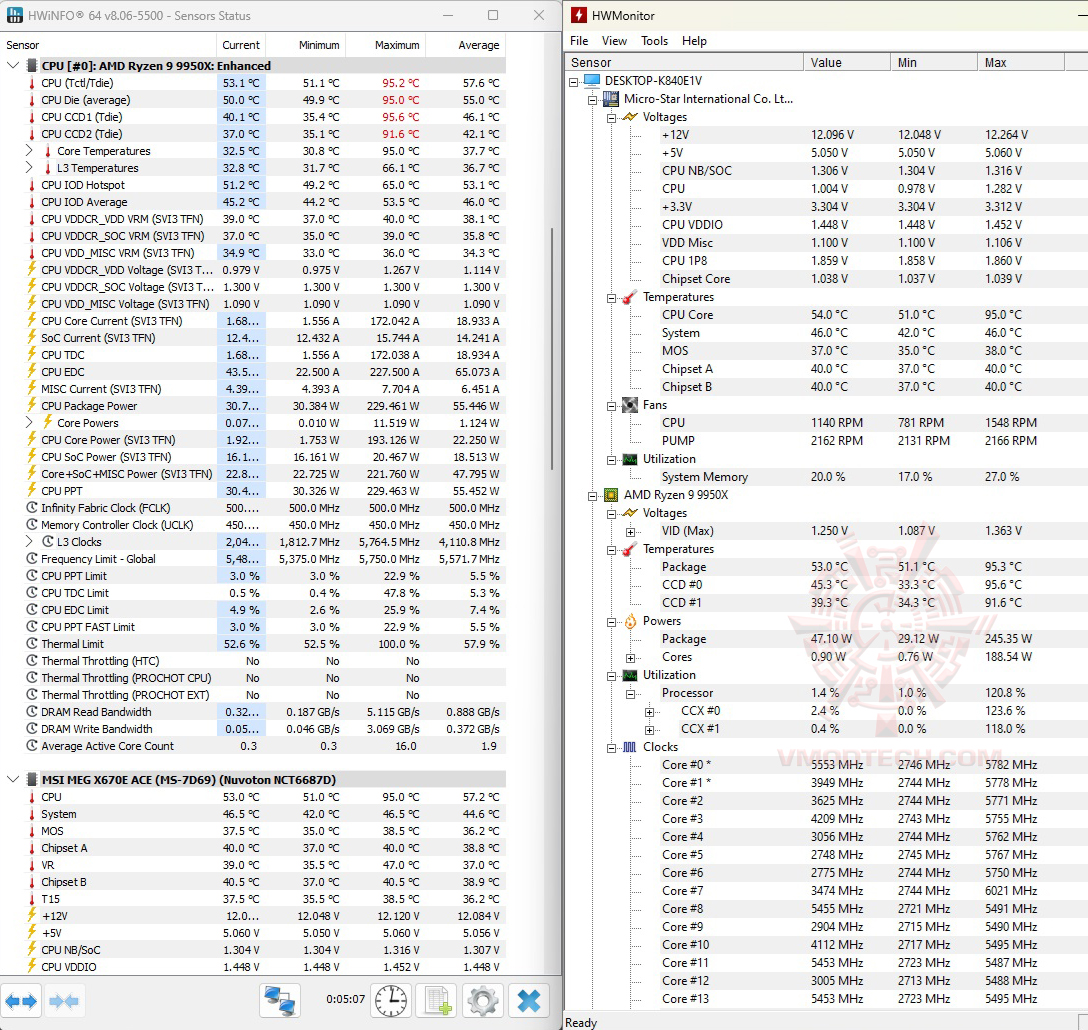Expand Core Powers in HWiNFO

pos(28,422)
